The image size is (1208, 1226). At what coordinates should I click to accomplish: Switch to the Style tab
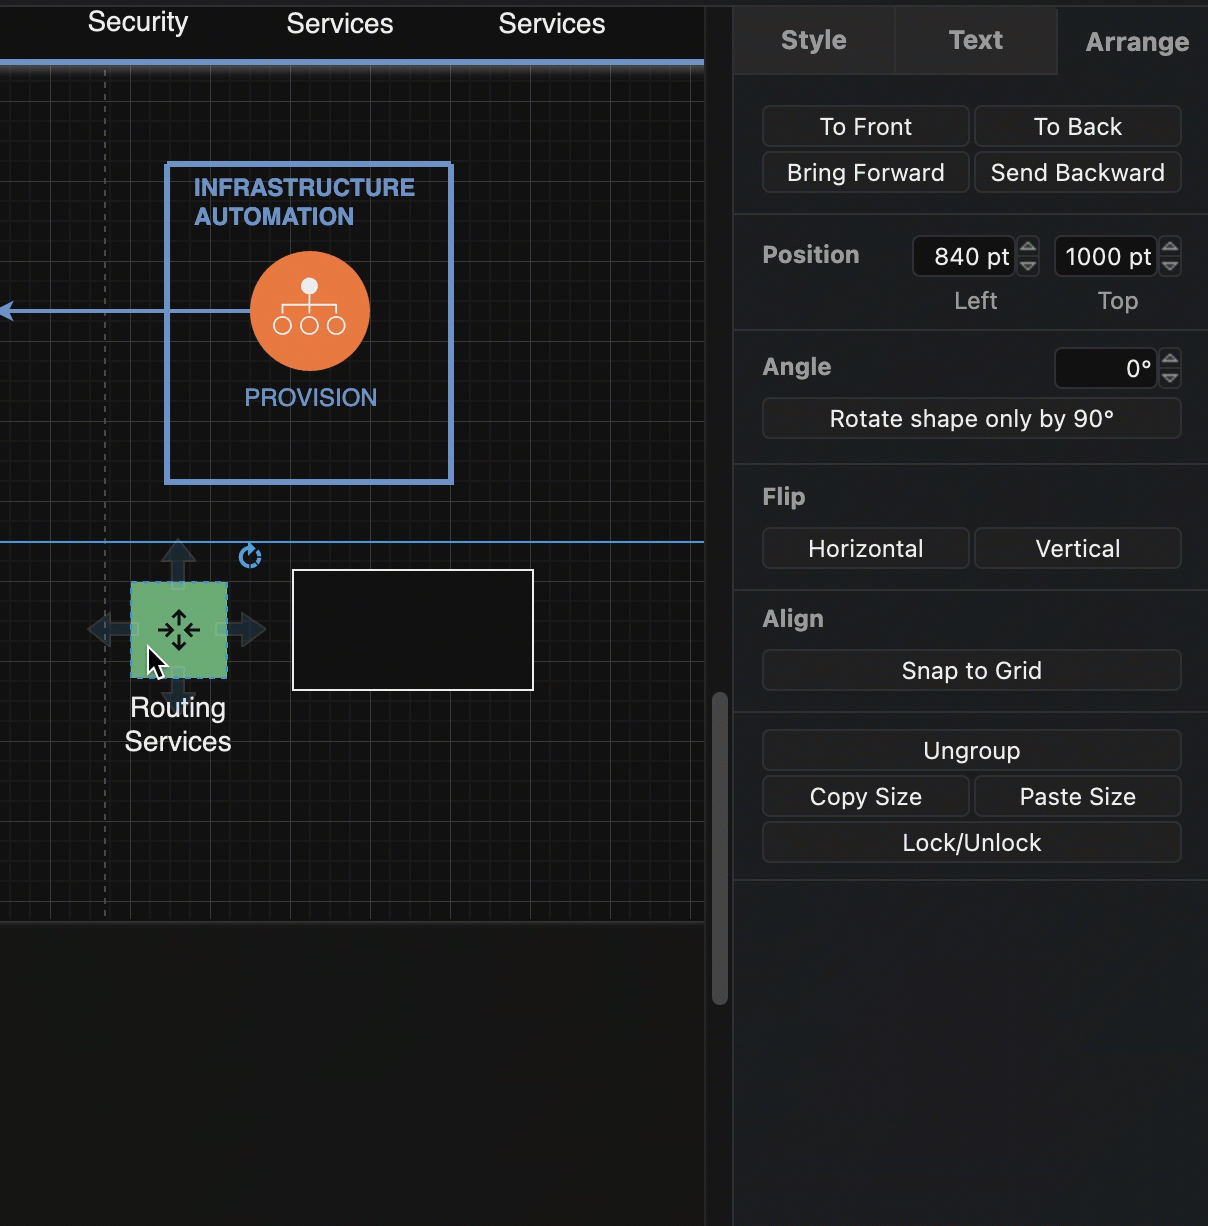coord(813,40)
